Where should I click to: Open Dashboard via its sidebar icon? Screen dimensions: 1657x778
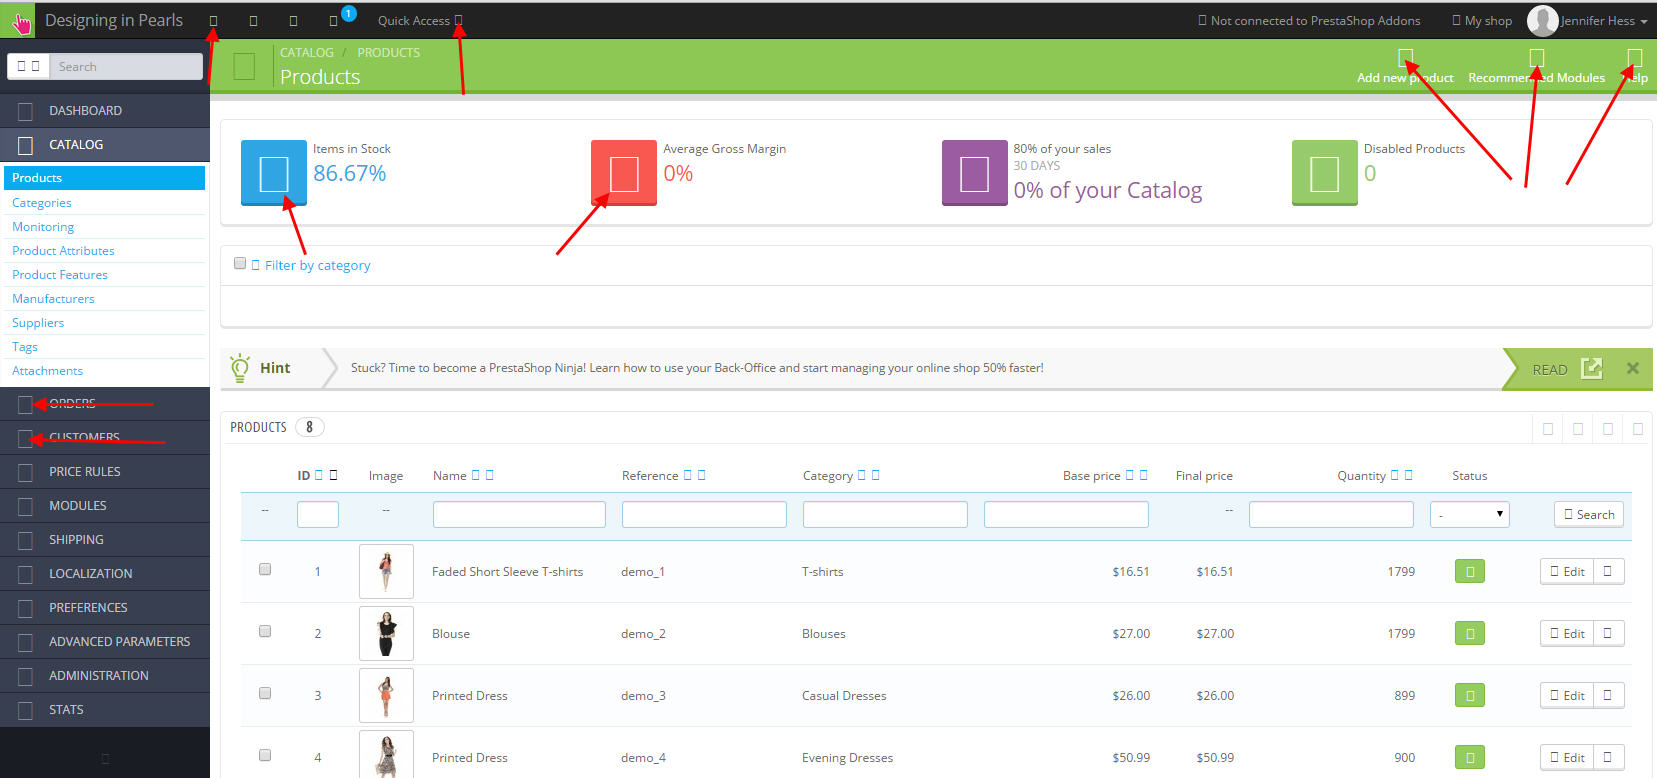click(x=26, y=111)
